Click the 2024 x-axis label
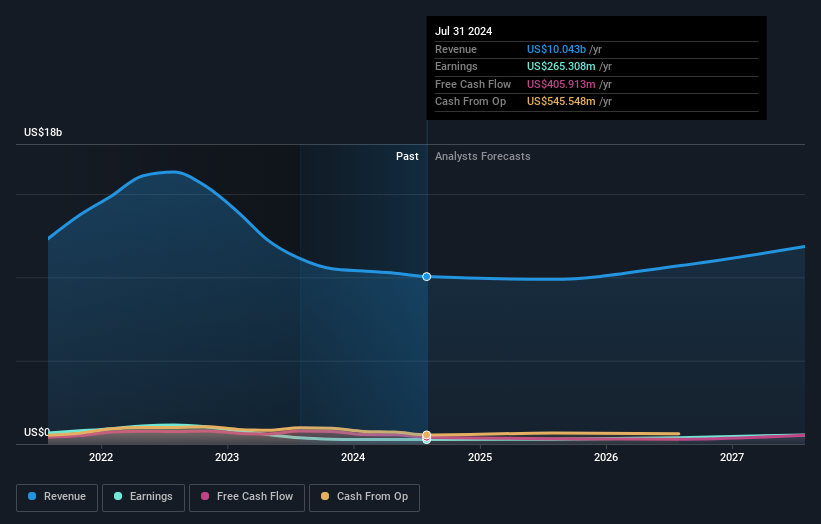The height and width of the screenshot is (524, 821). 353,457
